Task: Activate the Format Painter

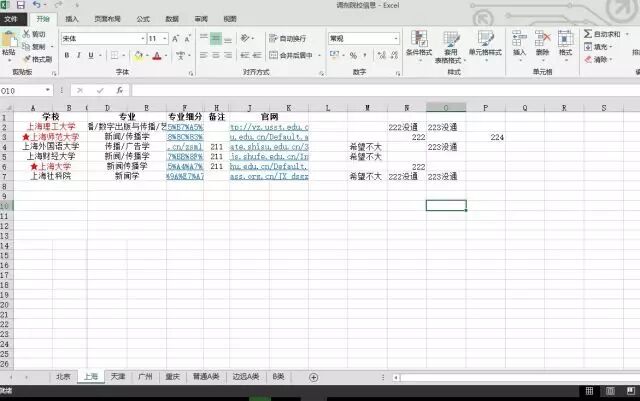Action: click(38, 59)
